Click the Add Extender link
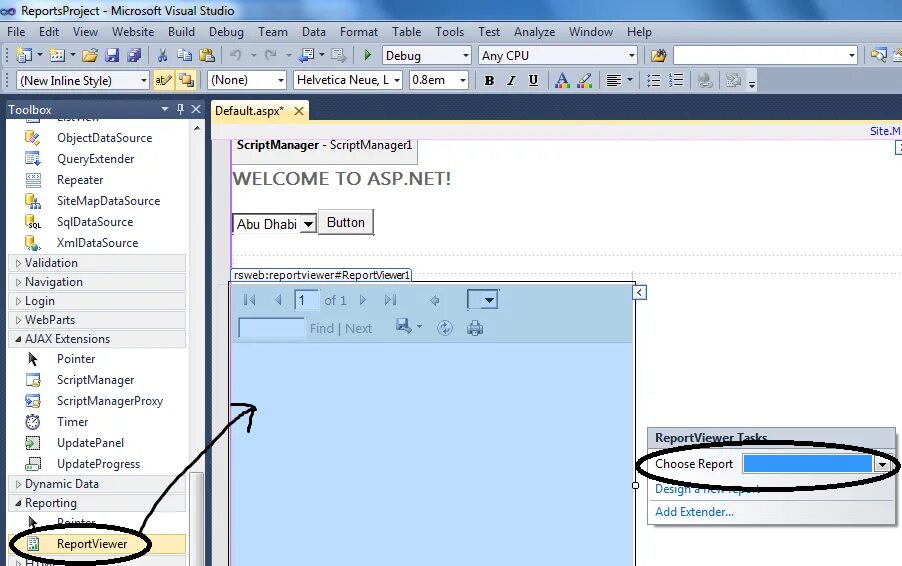Viewport: 902px width, 566px height. (x=694, y=512)
